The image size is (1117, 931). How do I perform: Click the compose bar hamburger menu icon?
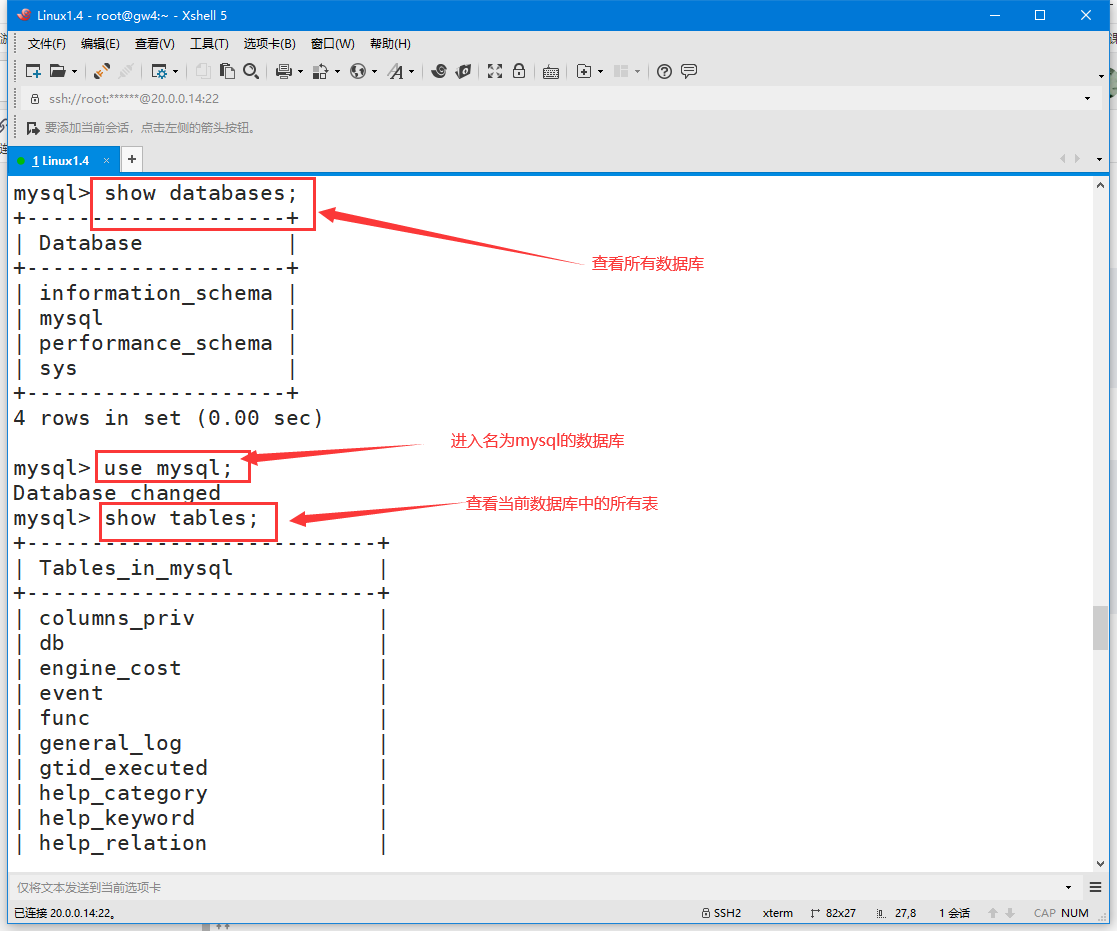(1096, 887)
